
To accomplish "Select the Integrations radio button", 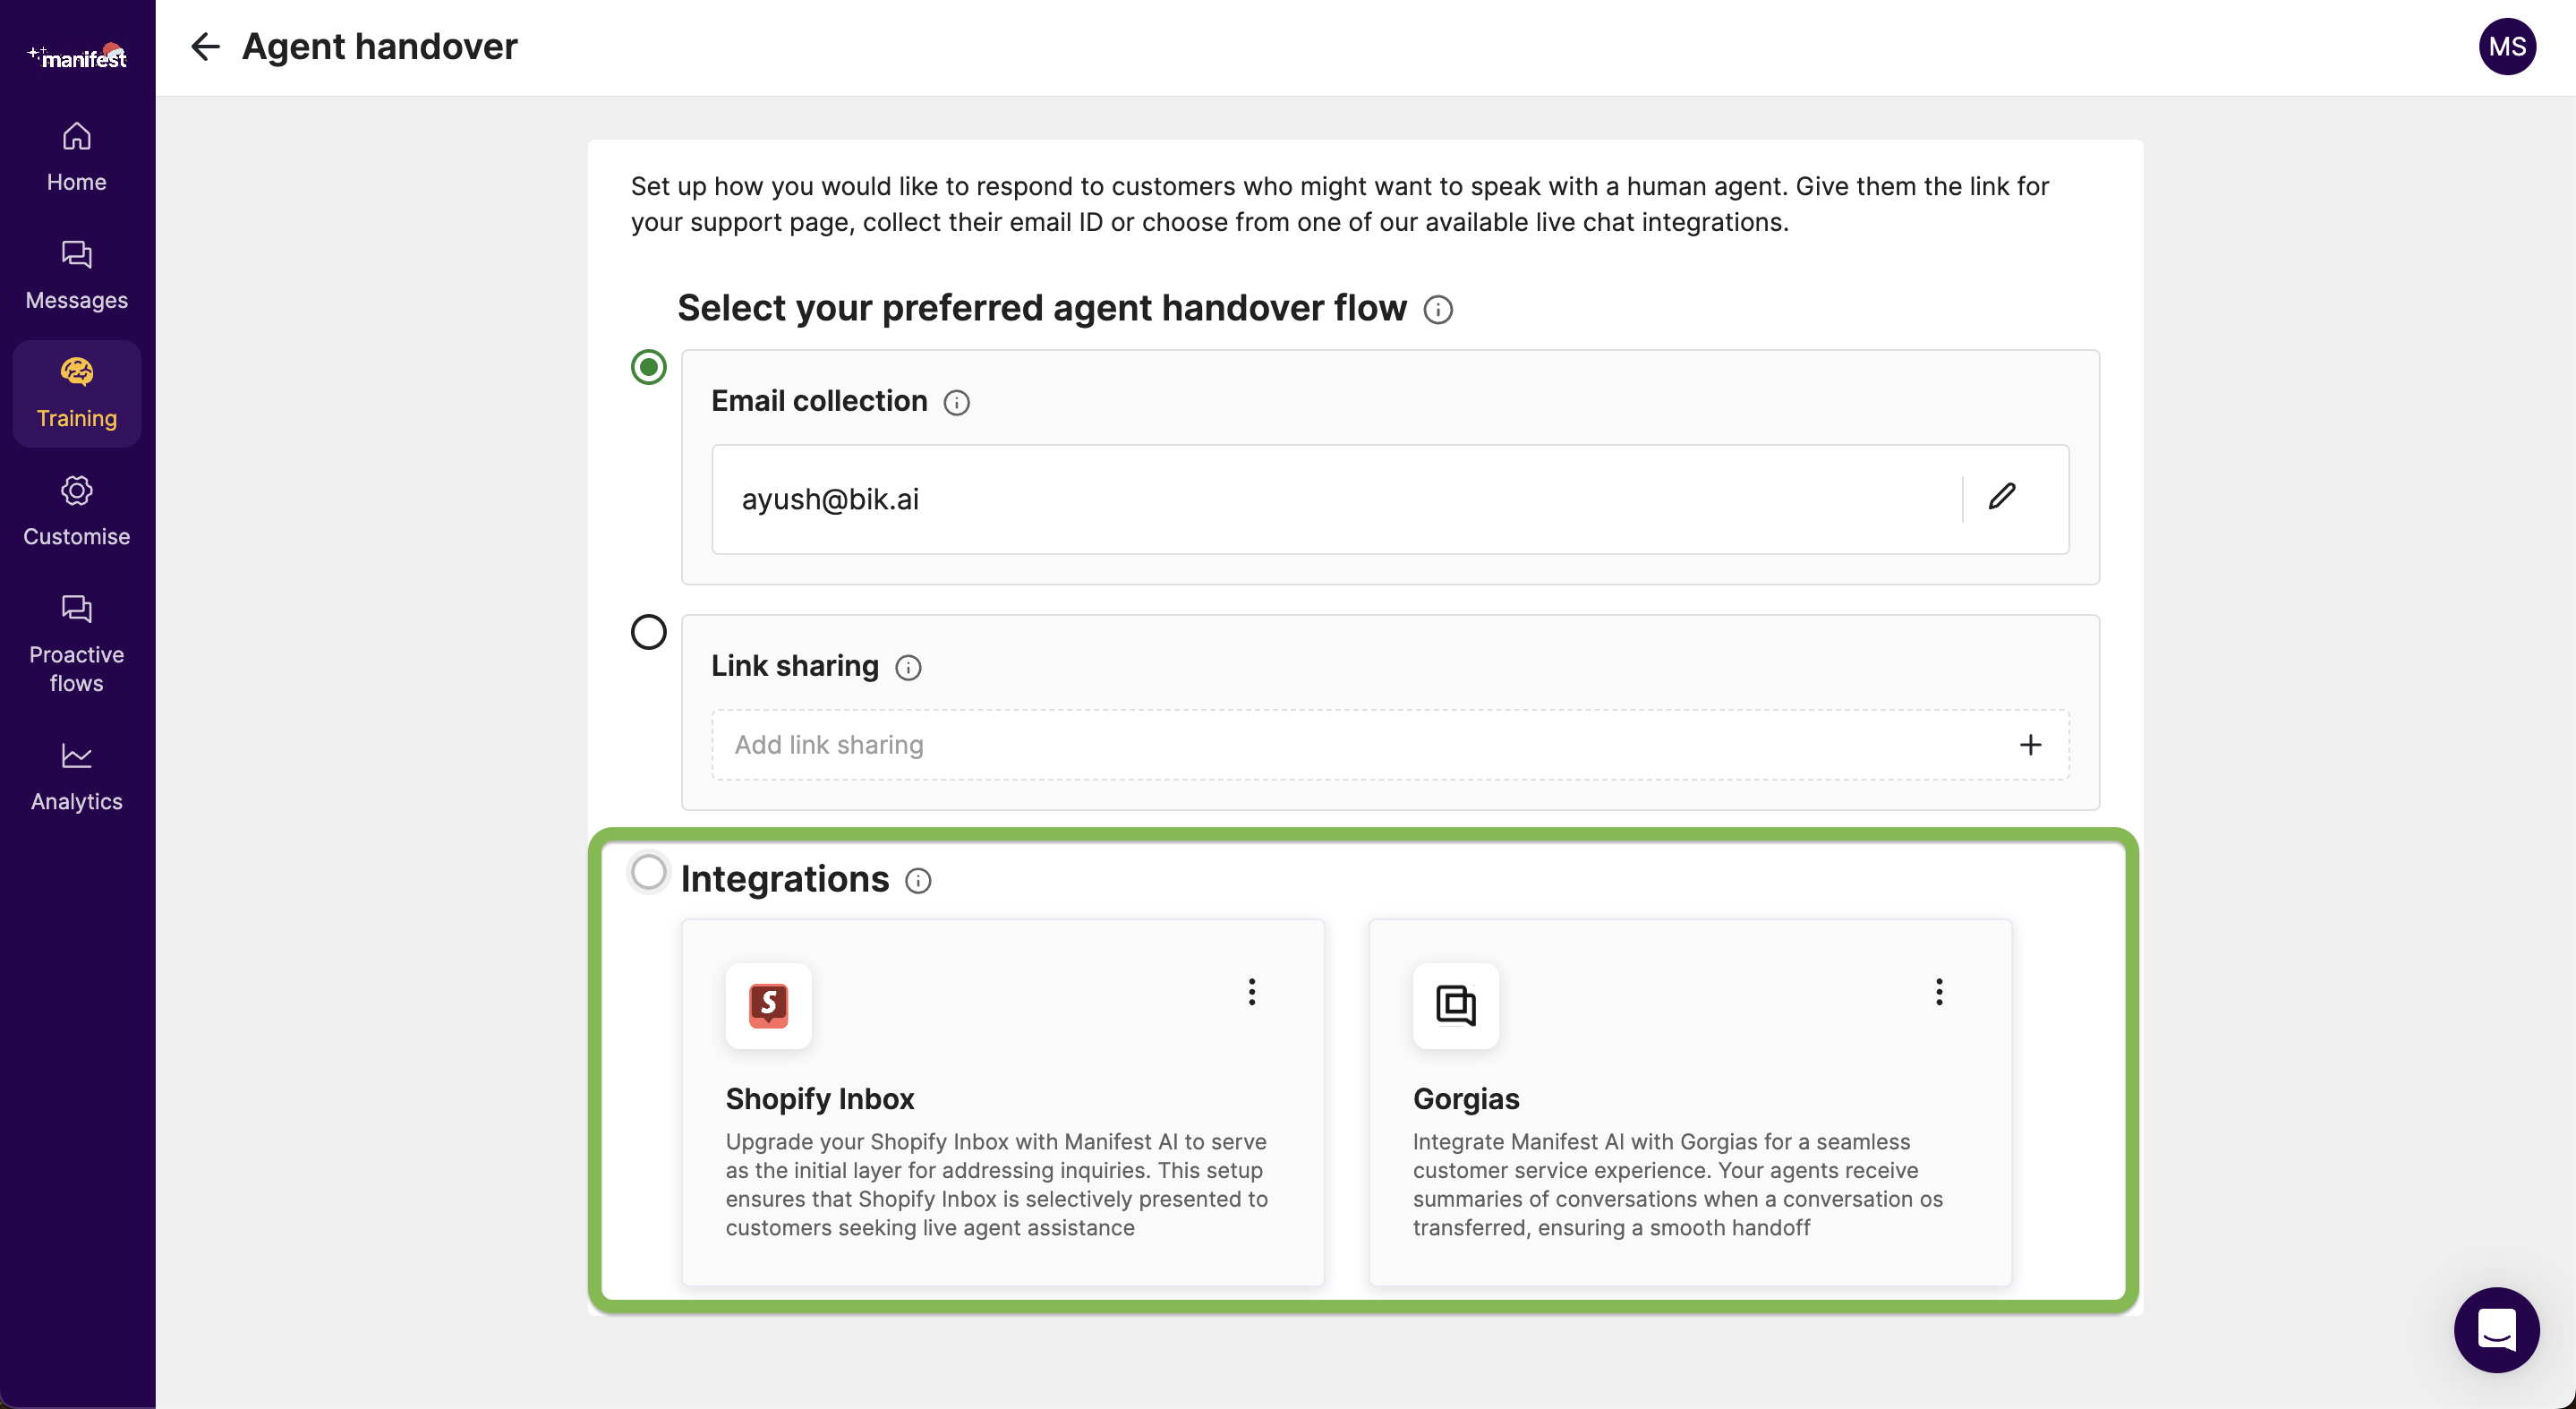I will point(649,872).
